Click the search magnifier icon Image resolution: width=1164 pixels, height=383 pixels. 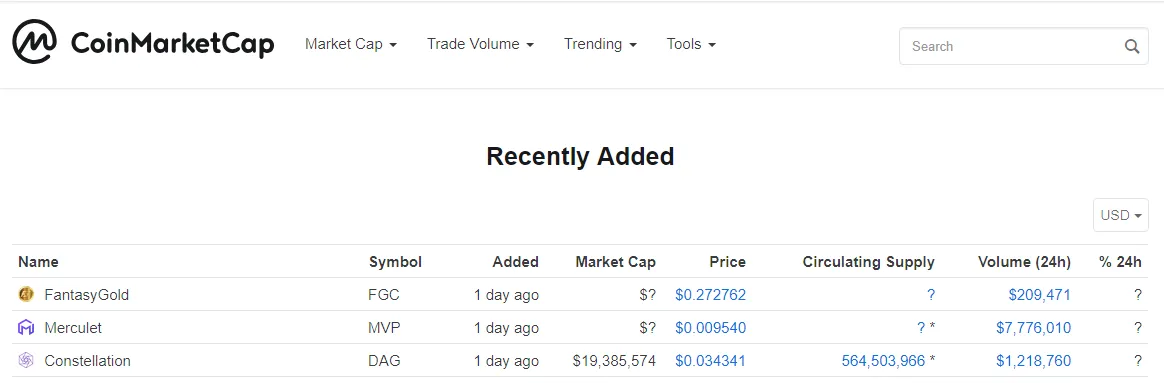(1131, 46)
